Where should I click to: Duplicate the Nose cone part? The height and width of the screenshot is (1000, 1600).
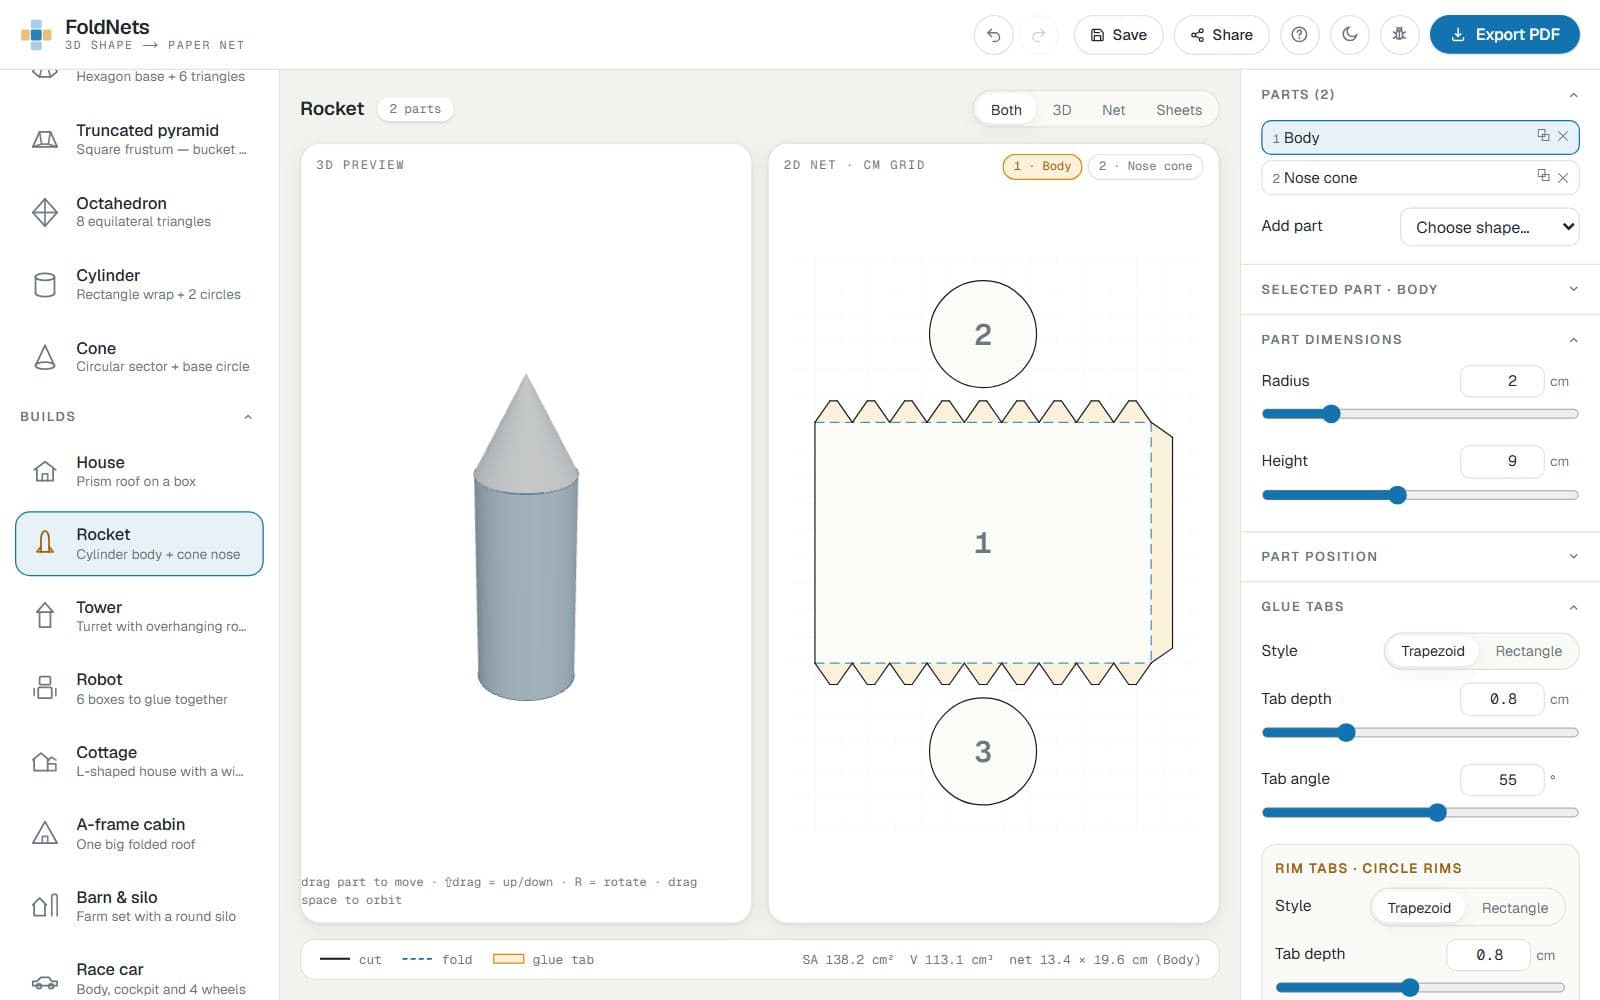1543,176
